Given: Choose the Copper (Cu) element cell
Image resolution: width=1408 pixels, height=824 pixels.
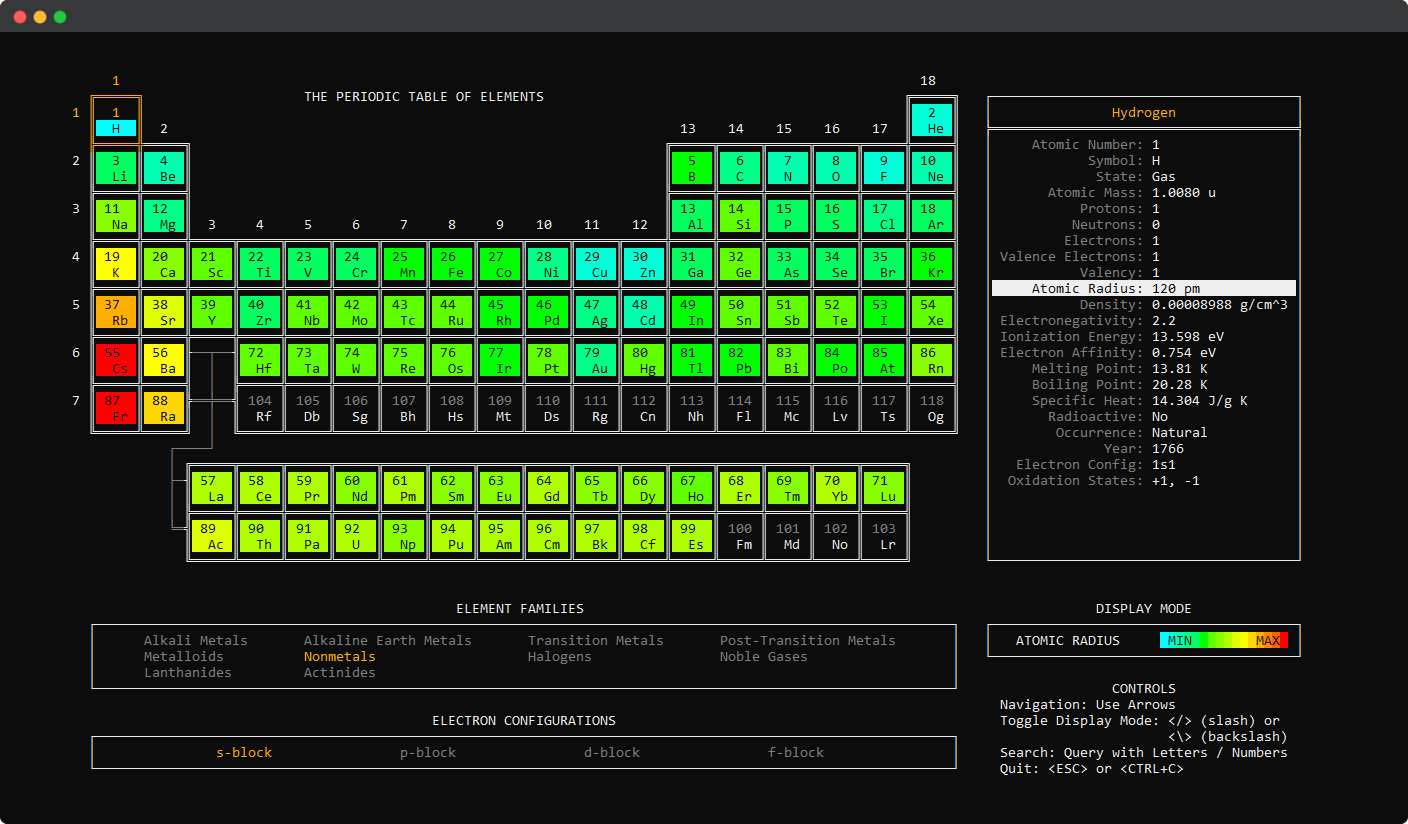Looking at the screenshot, I should pos(596,264).
